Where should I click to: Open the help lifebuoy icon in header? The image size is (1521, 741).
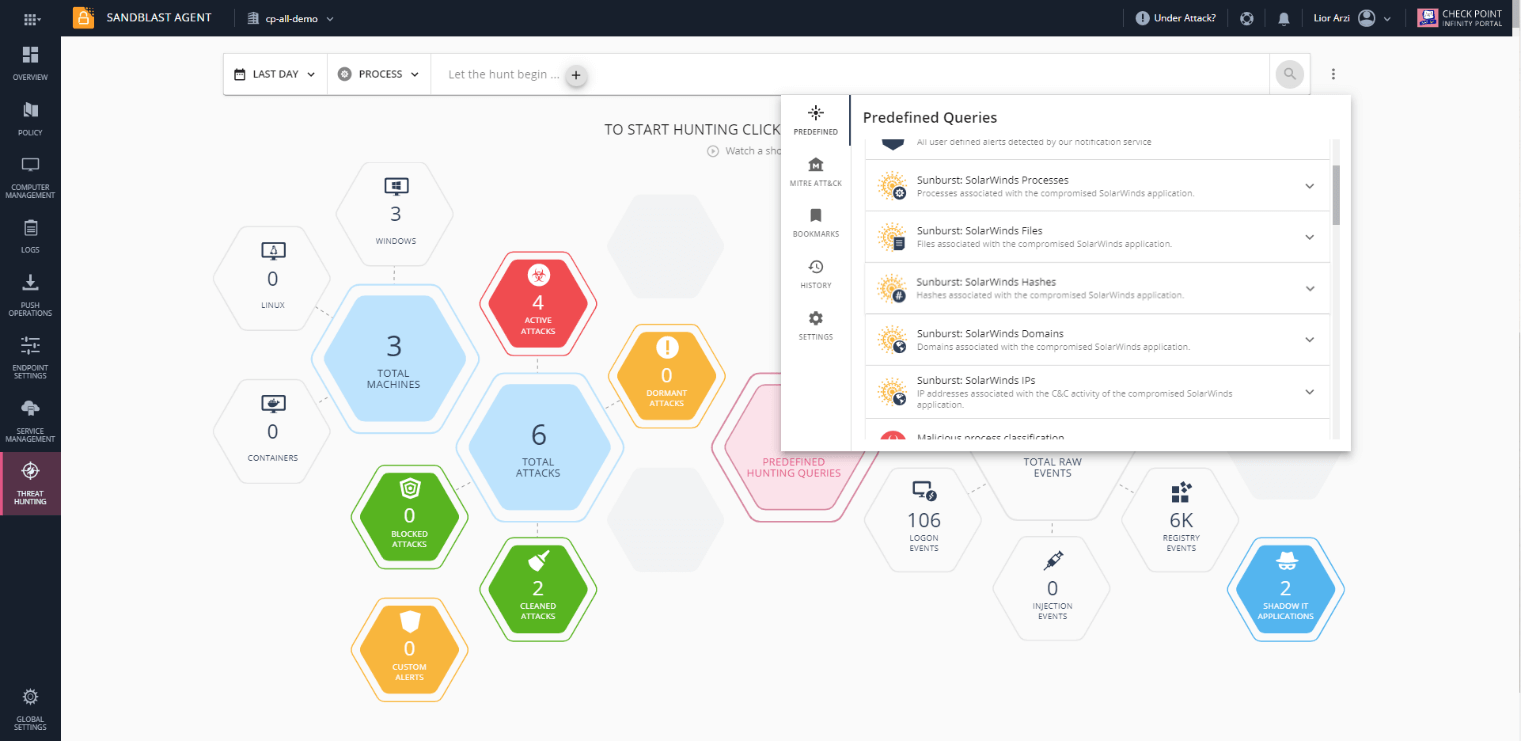point(1247,18)
